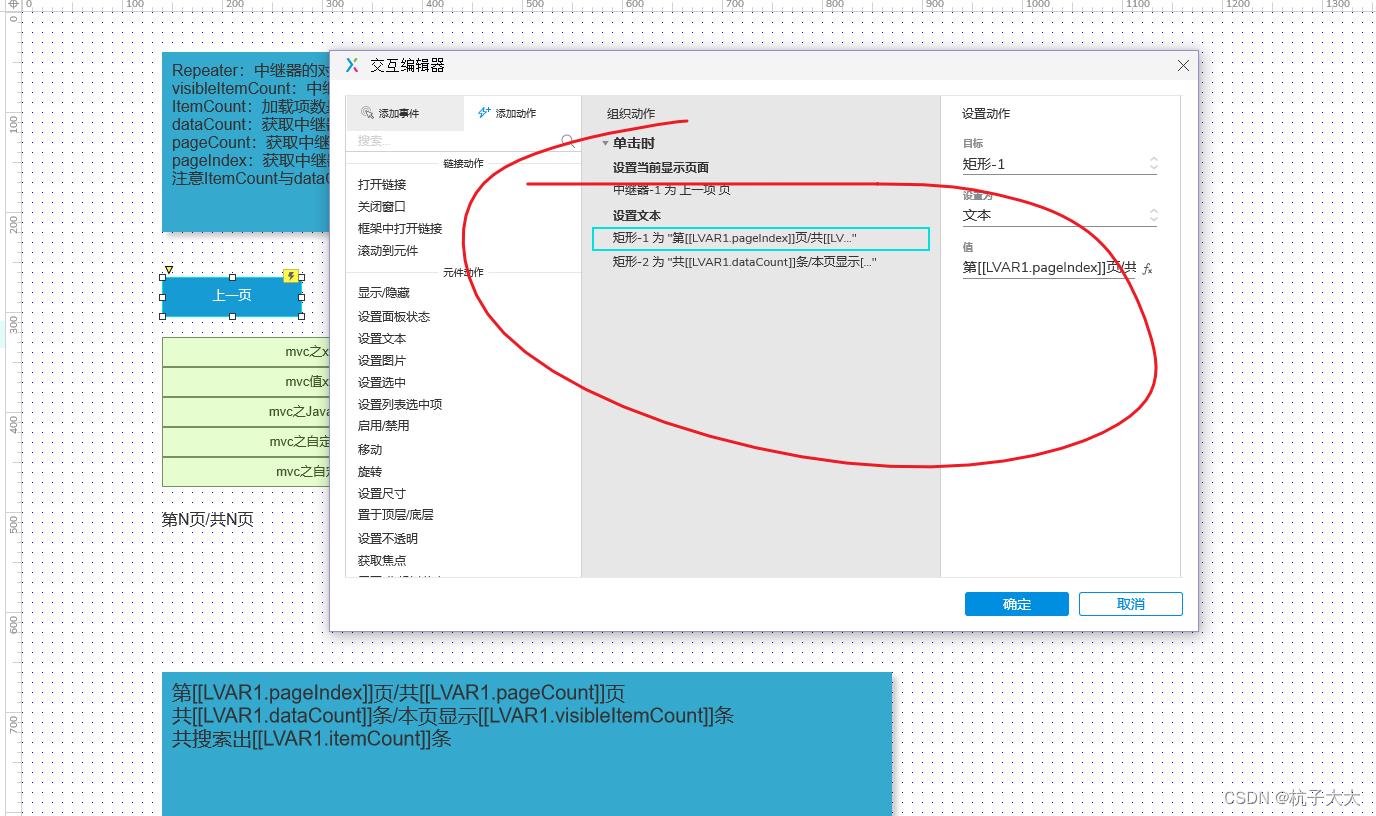Image resolution: width=1376 pixels, height=816 pixels.
Task: Close the 交互编辑器 dialog with the X
Action: tap(1183, 65)
